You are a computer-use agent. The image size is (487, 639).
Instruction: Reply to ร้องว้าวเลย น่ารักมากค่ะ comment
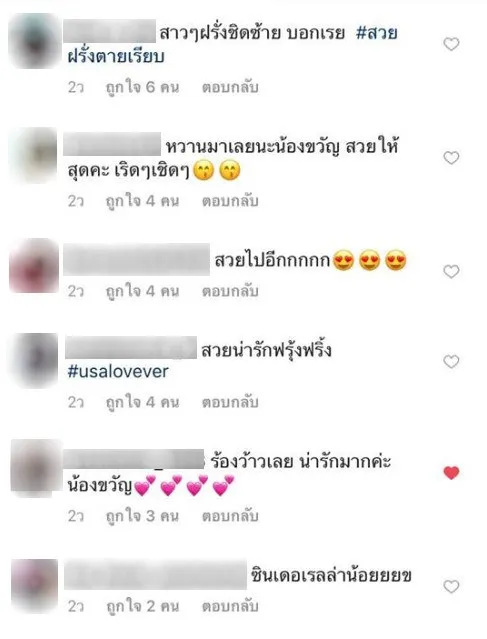click(x=230, y=516)
